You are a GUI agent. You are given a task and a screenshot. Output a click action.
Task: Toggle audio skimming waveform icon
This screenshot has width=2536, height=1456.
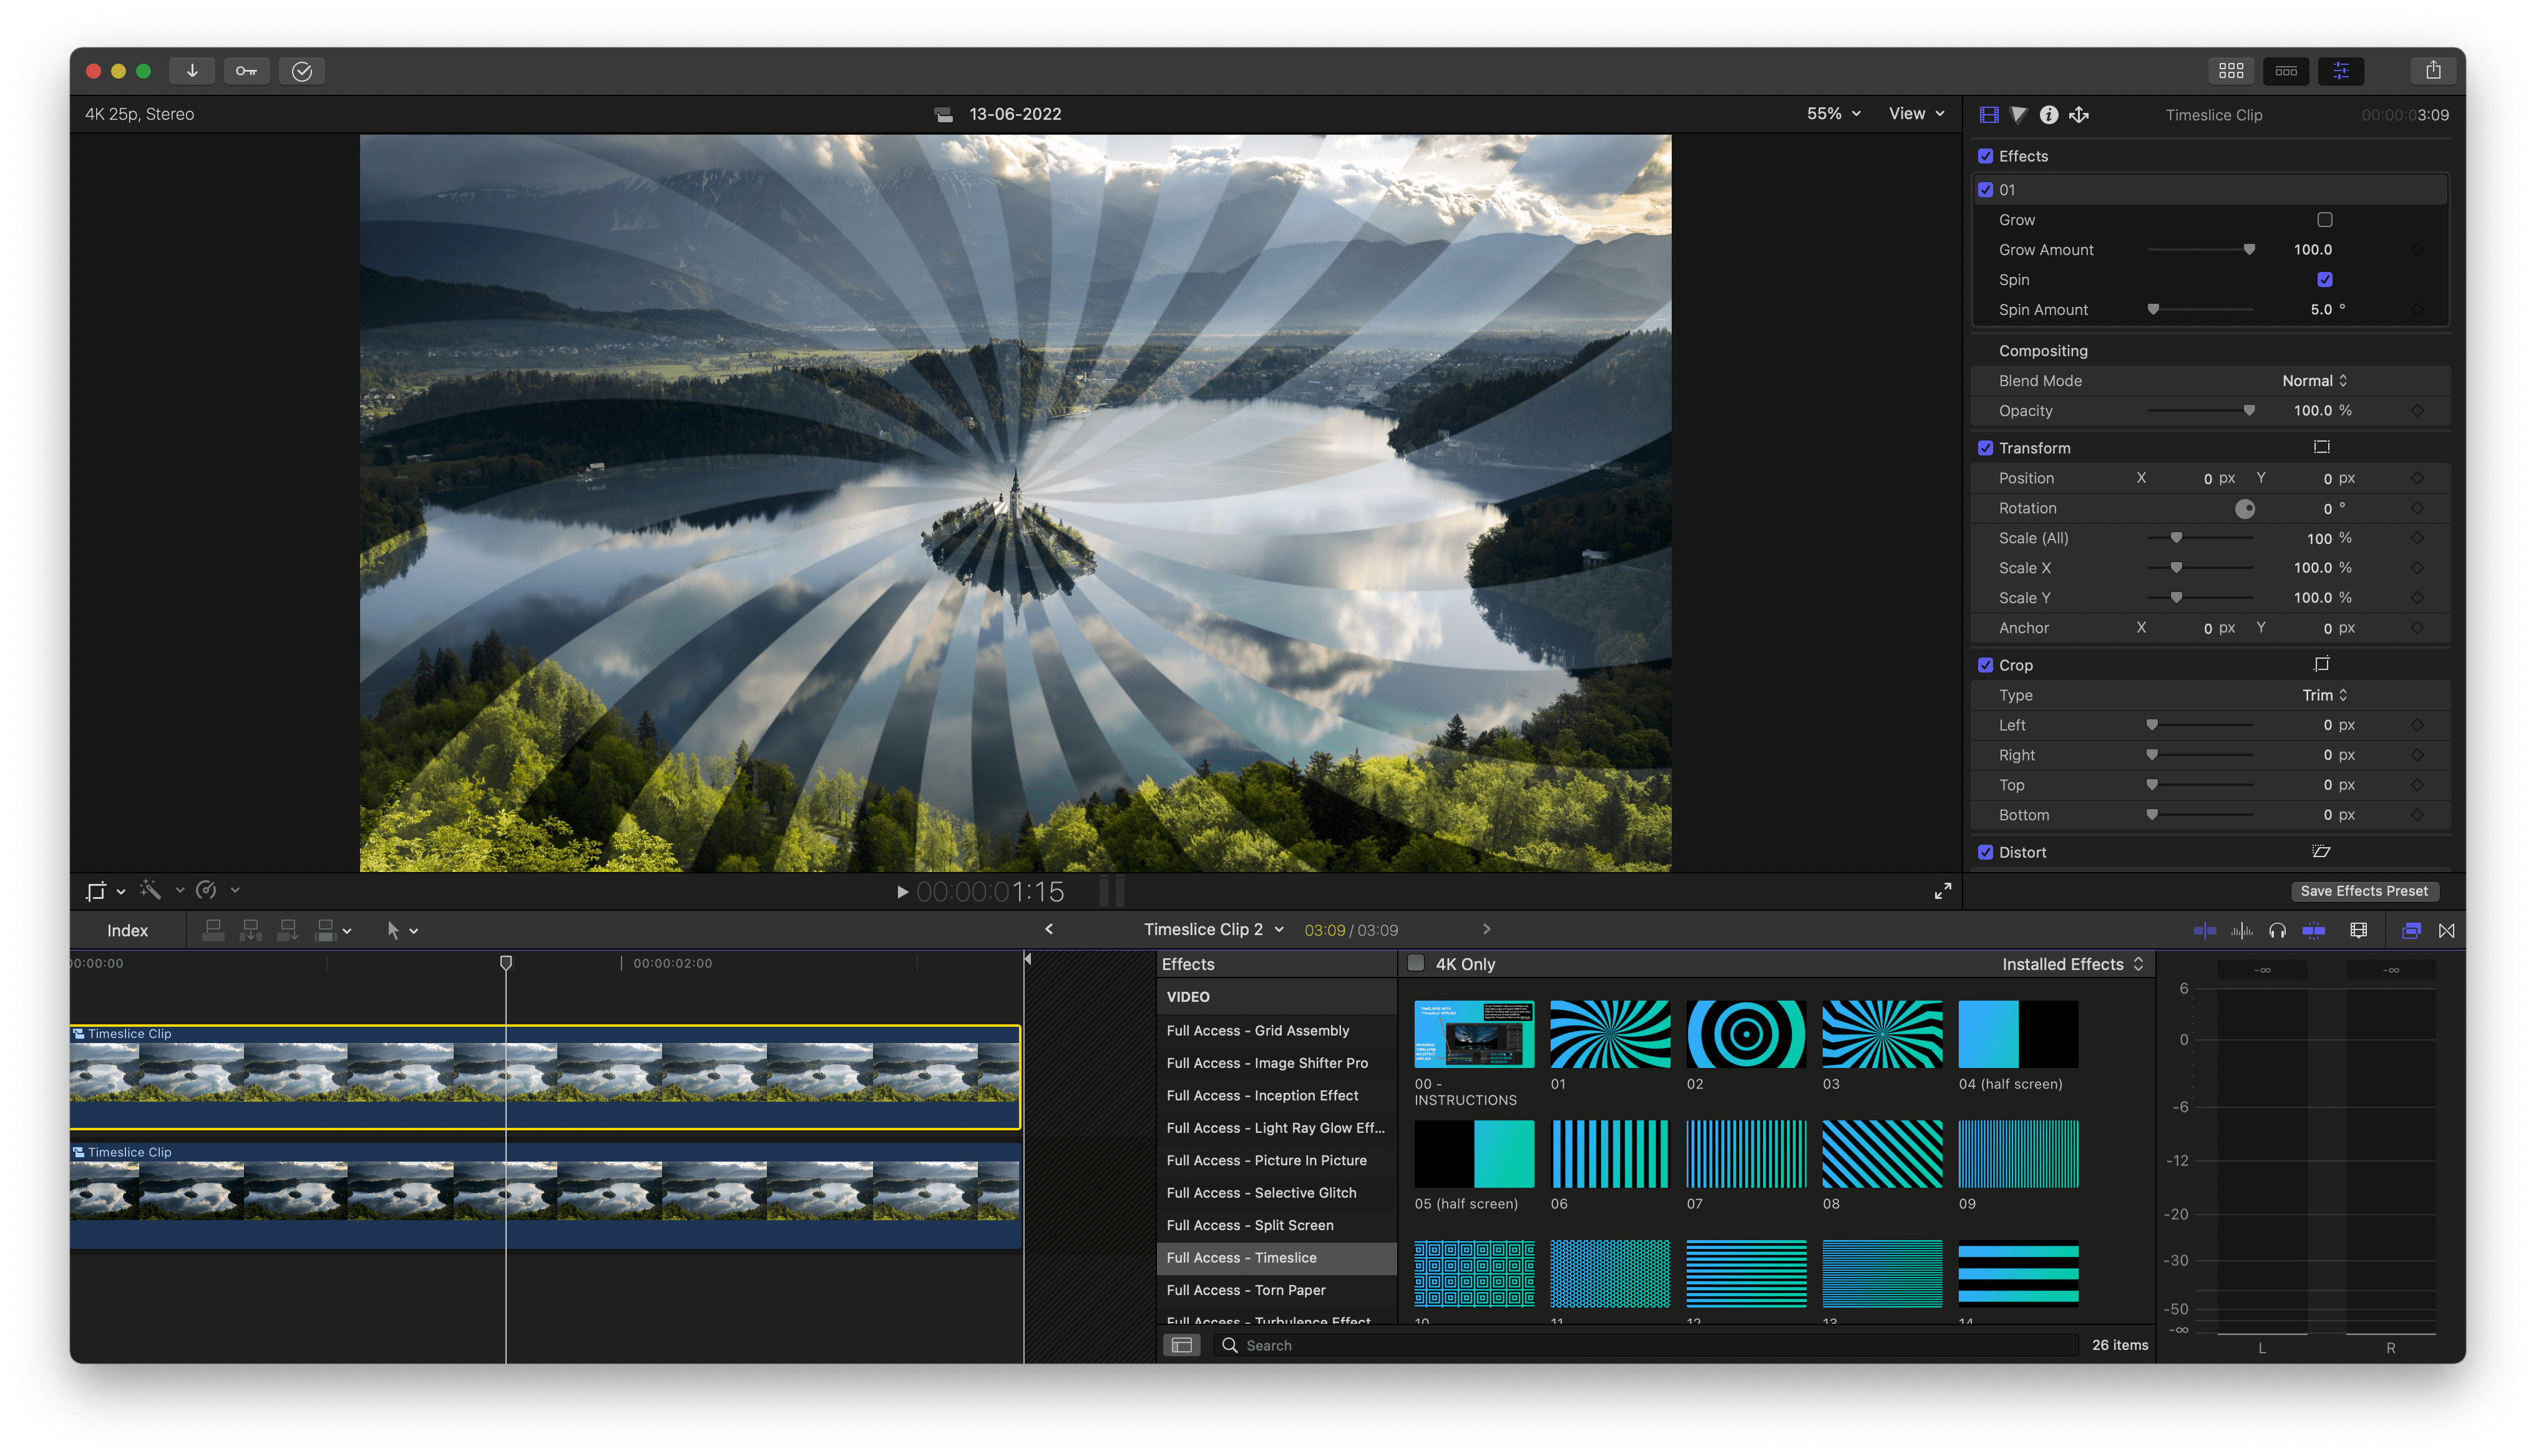[x=2241, y=931]
